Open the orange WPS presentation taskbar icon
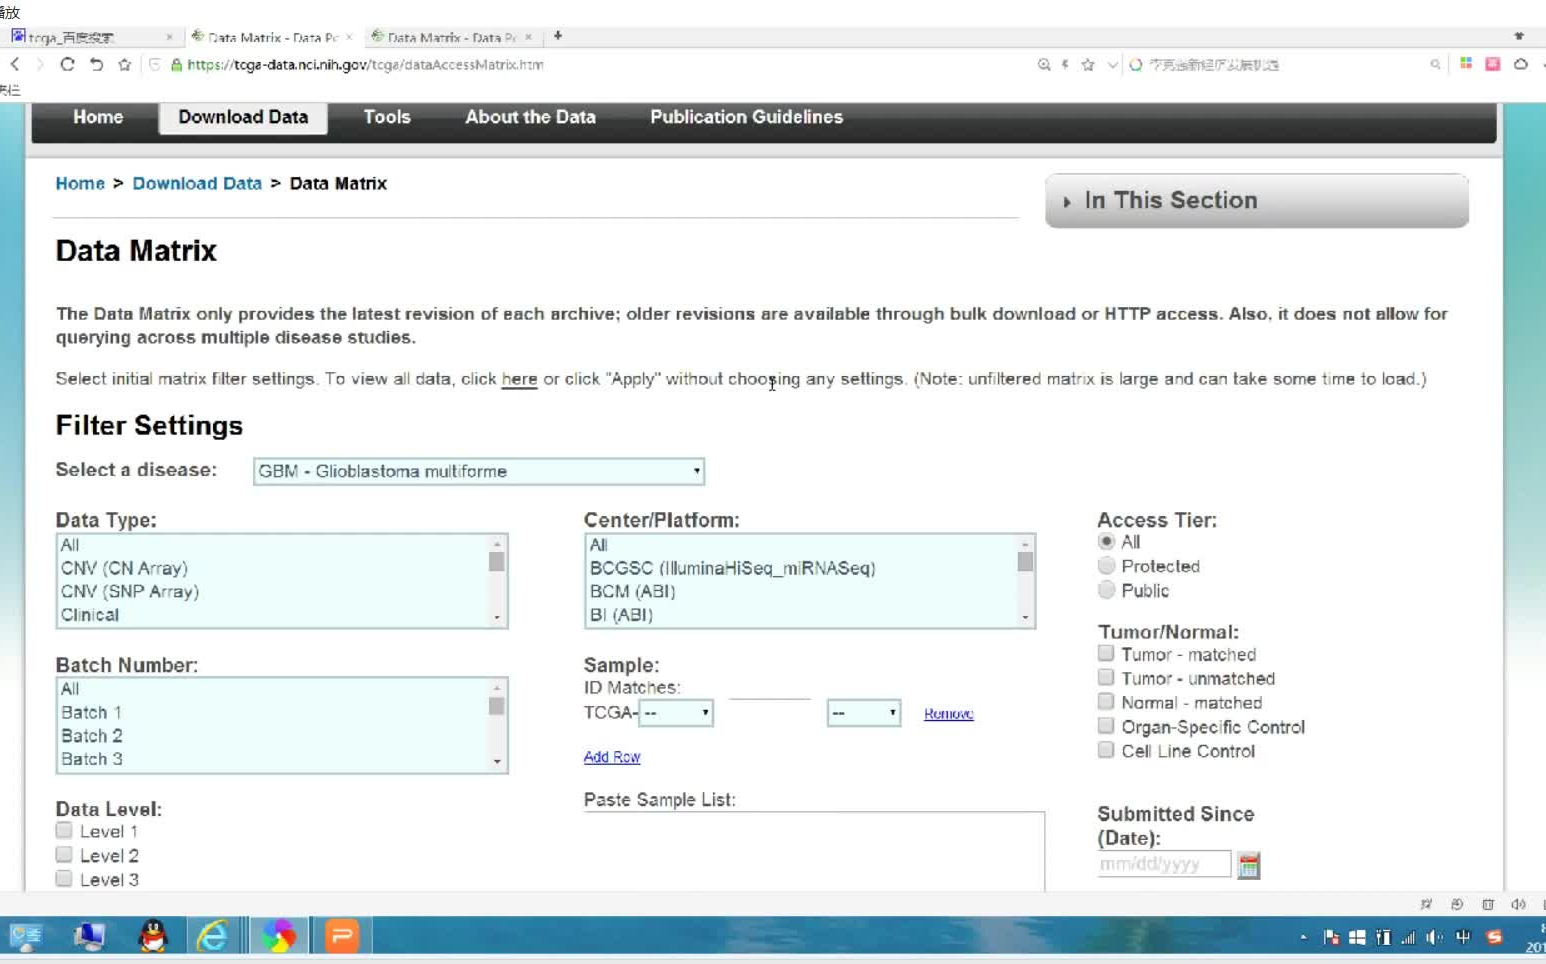1546x964 pixels. tap(342, 936)
